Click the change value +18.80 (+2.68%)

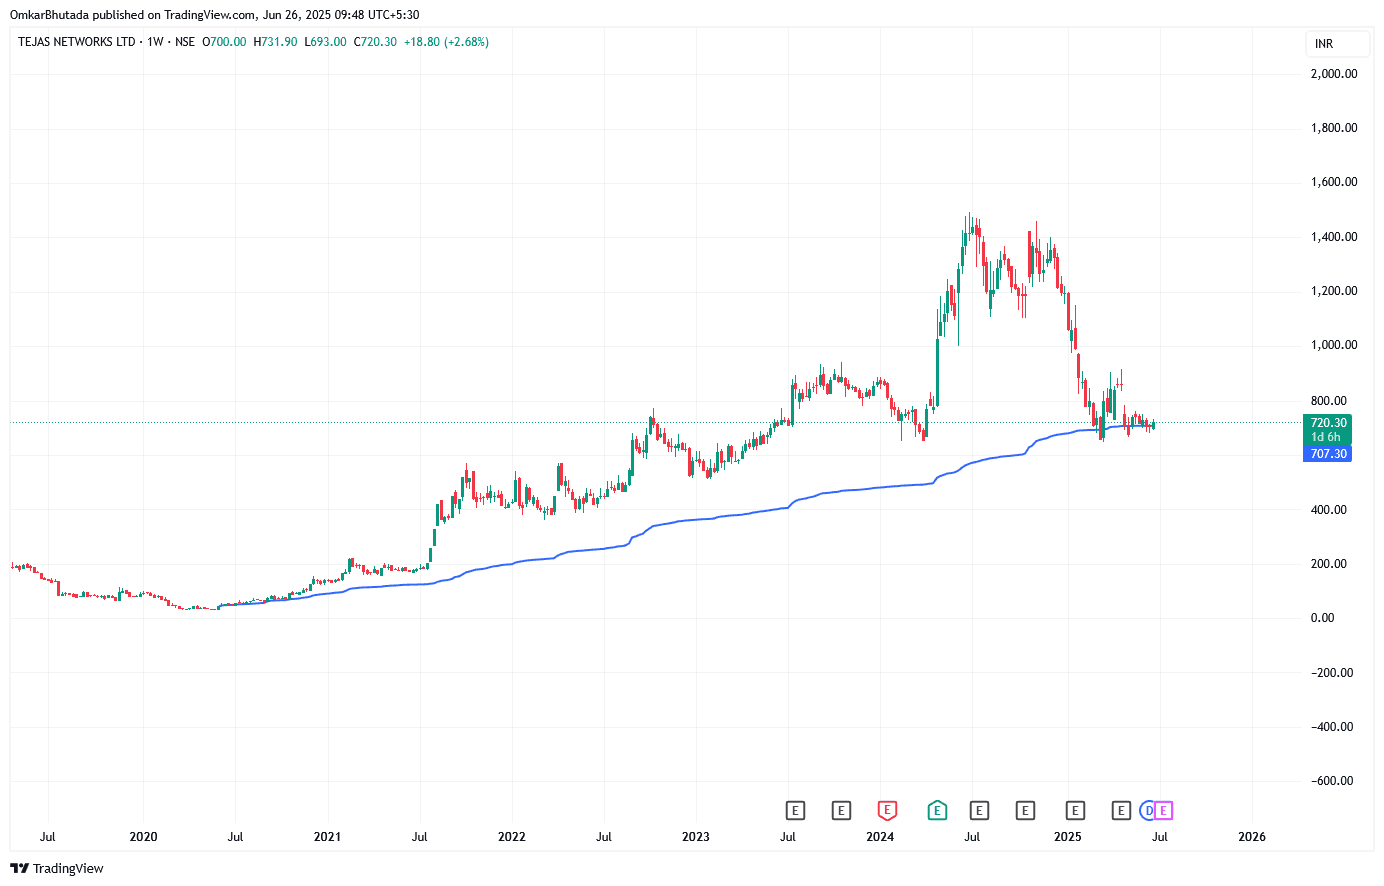[446, 42]
